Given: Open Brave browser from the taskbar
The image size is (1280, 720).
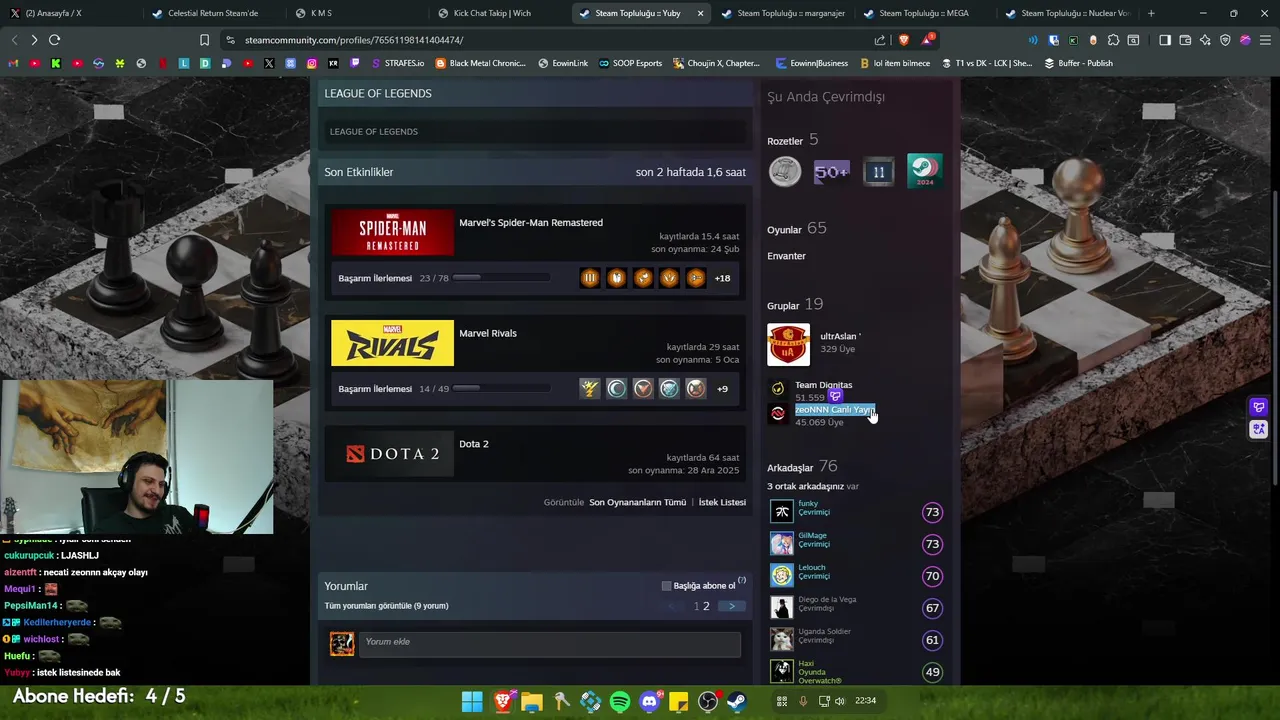Looking at the screenshot, I should (x=503, y=701).
